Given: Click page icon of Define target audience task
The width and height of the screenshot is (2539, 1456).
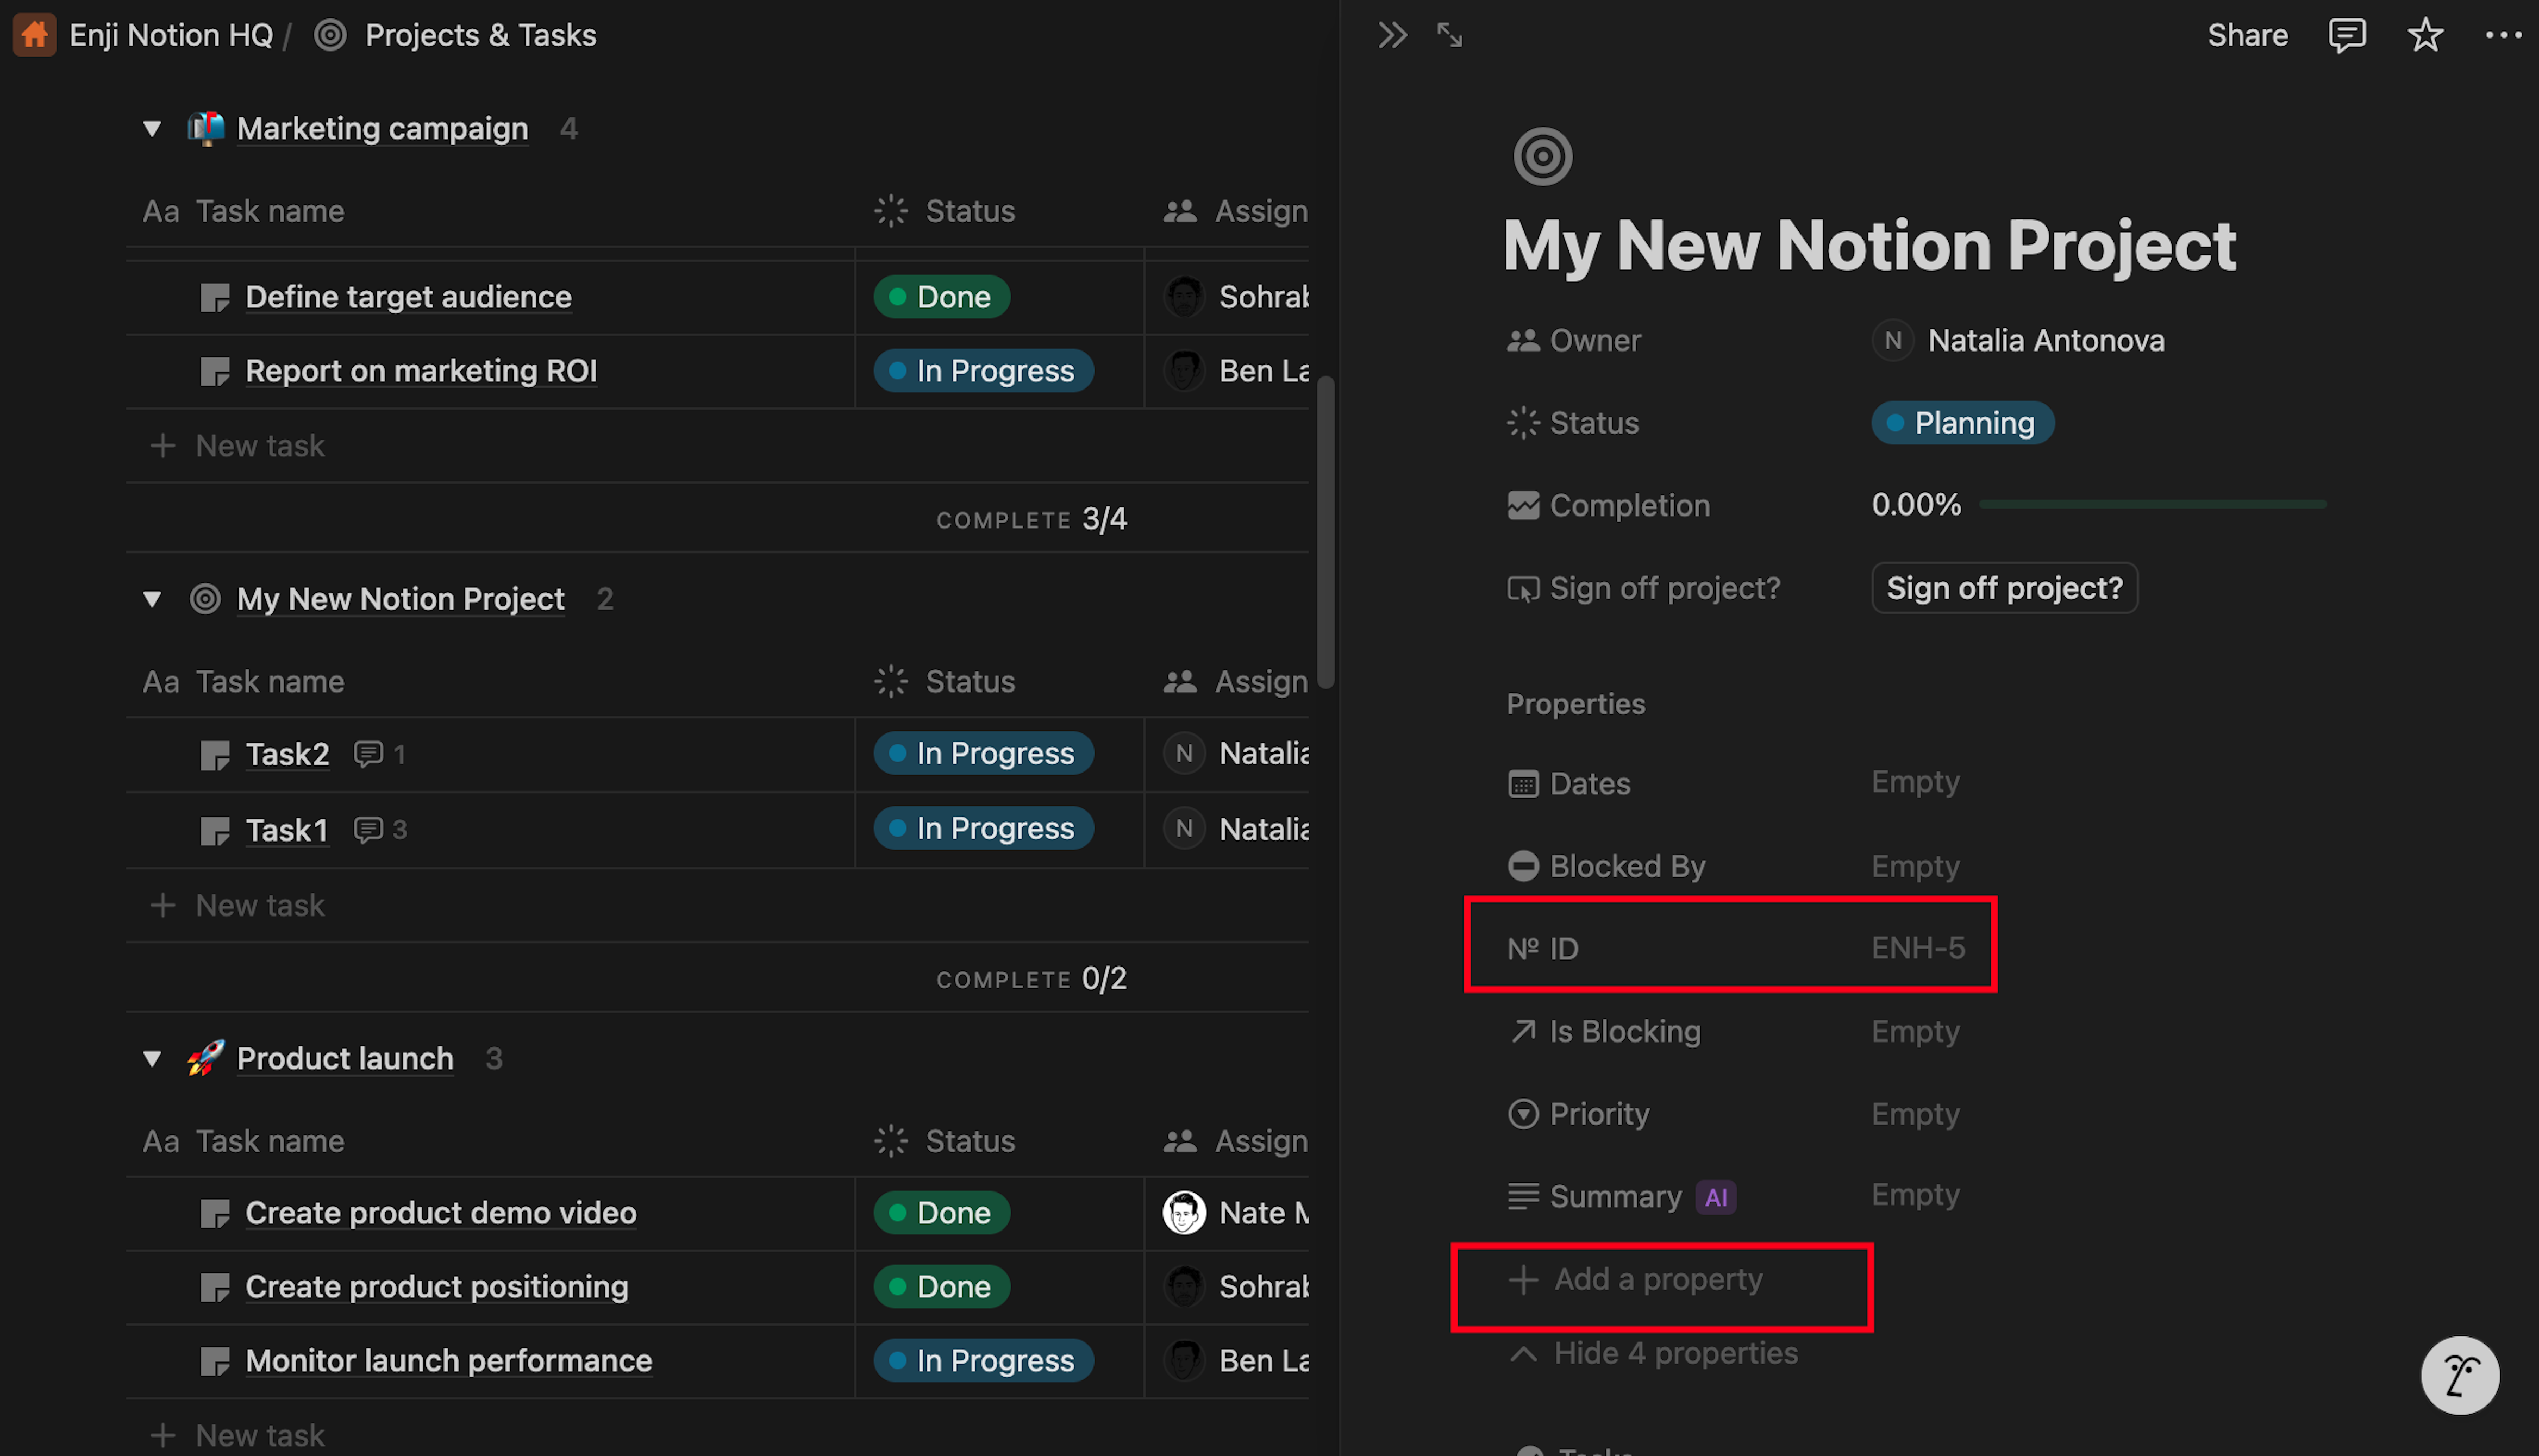Looking at the screenshot, I should 214,297.
